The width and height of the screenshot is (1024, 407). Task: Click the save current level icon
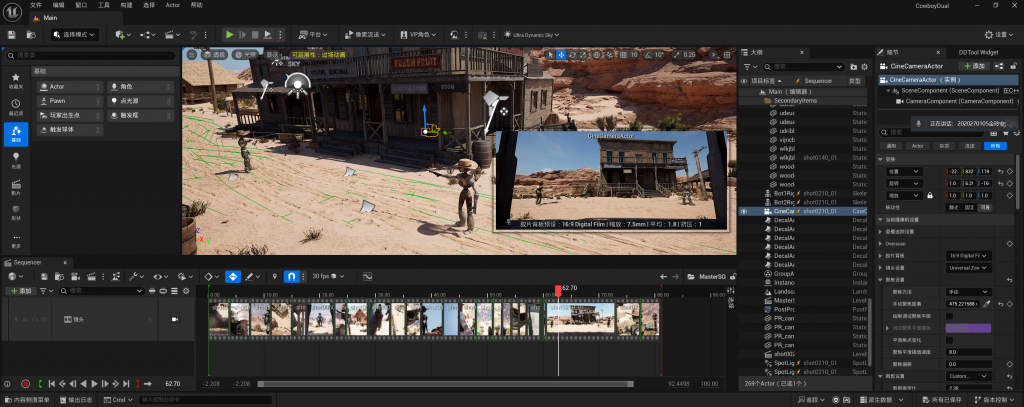[10, 34]
